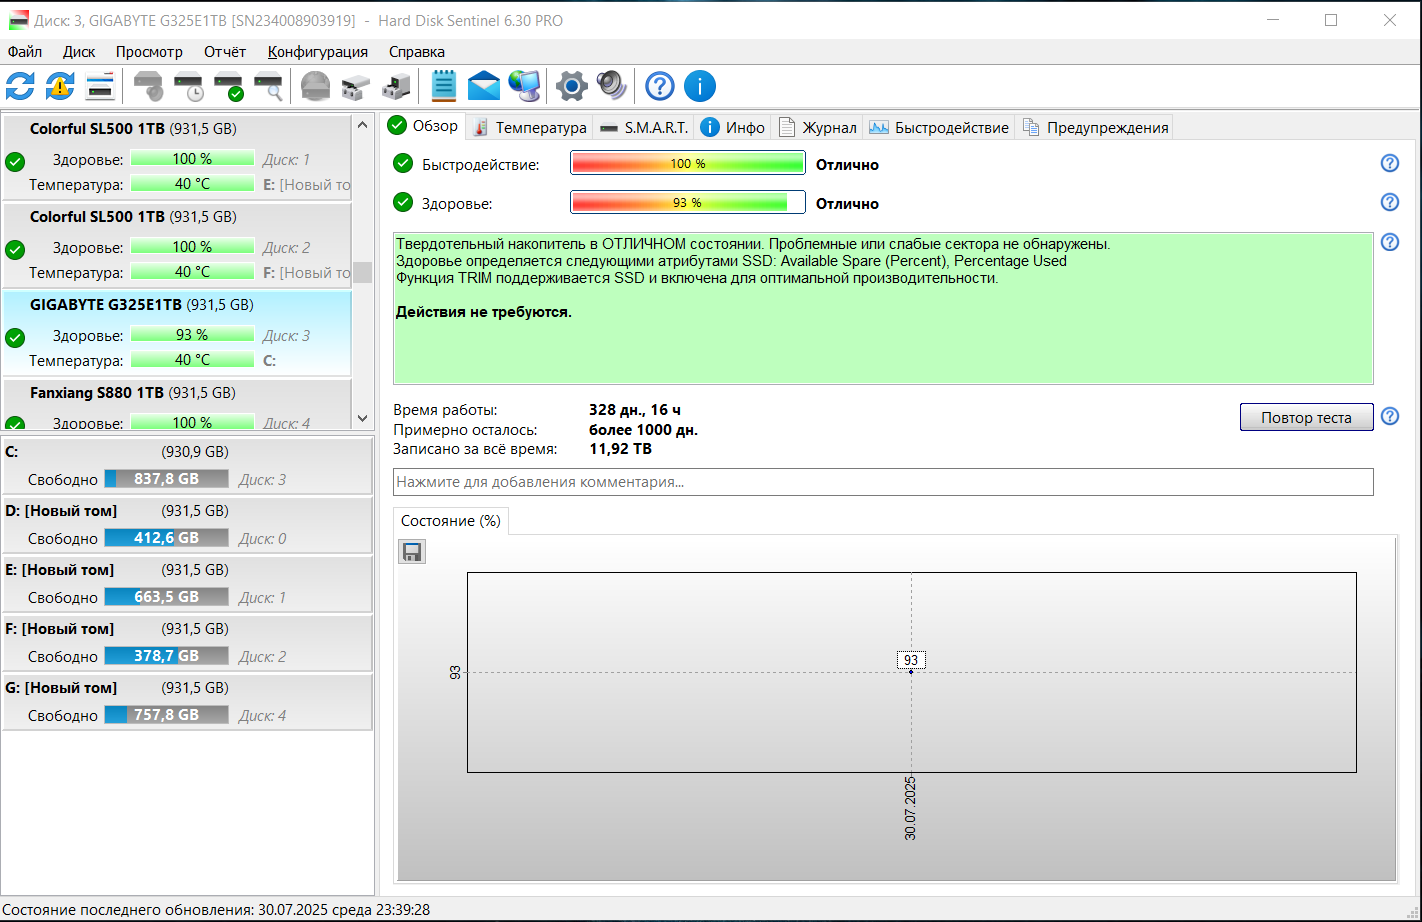
Task: Click disk list scrollbar up arrow
Action: pos(362,124)
